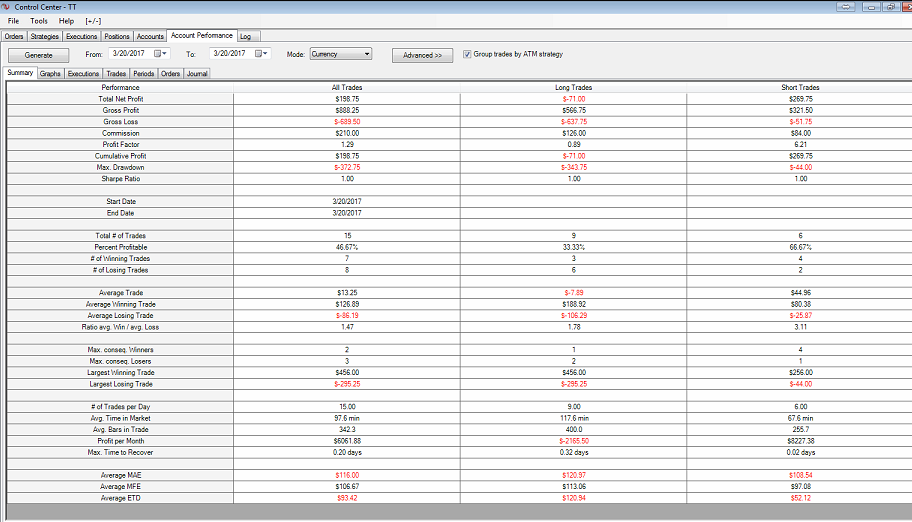Screen dimensions: 912x522
Task: Select Long Trades Max. Time to Recover 0.32 days
Action: (x=573, y=452)
